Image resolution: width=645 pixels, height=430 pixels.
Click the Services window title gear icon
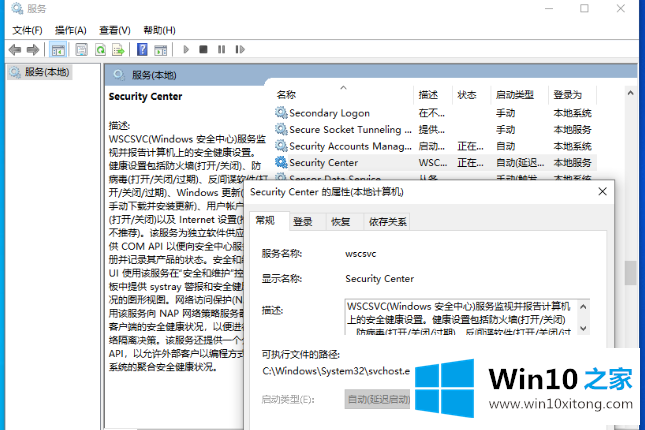pos(17,8)
